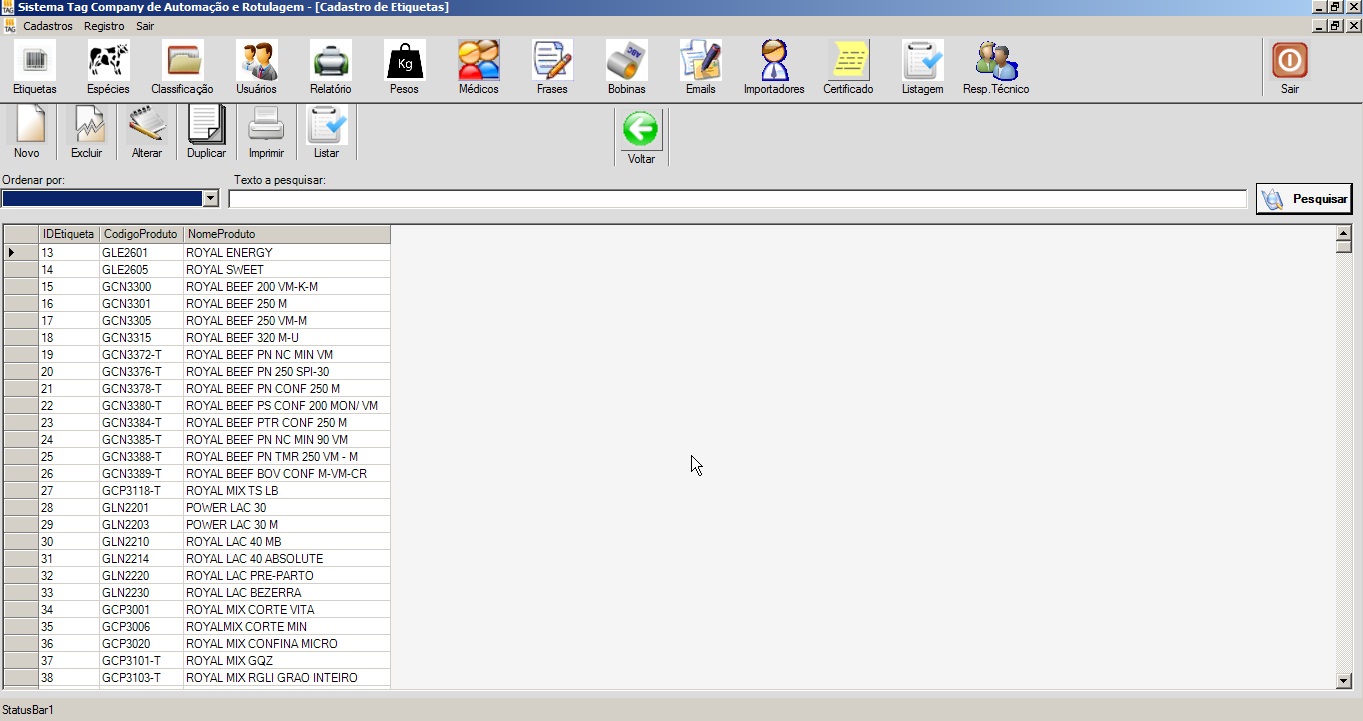Select ROYALMIX CORTE MIN row
Viewport: 1363px width, 721px height.
point(197,627)
